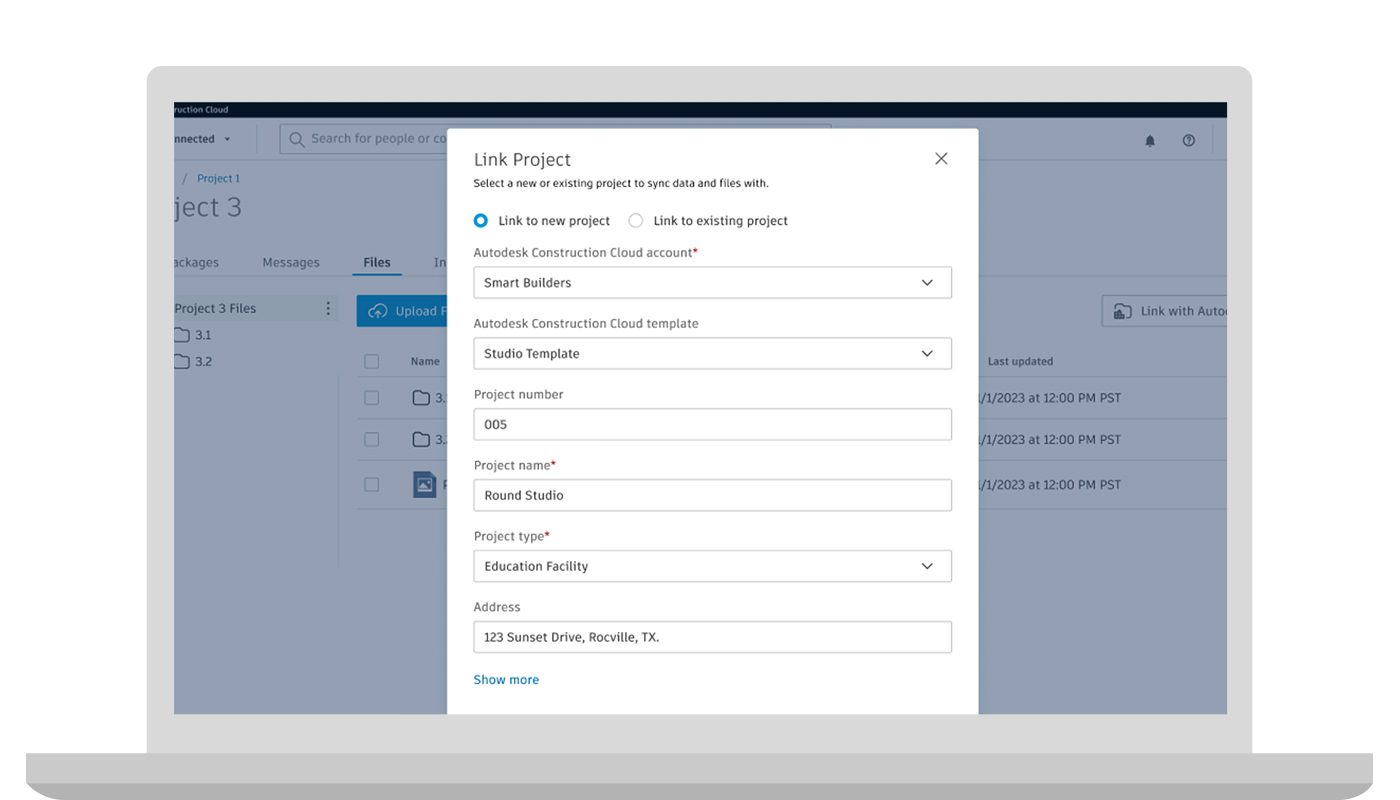Switch to the Files tab

pyautogui.click(x=377, y=263)
